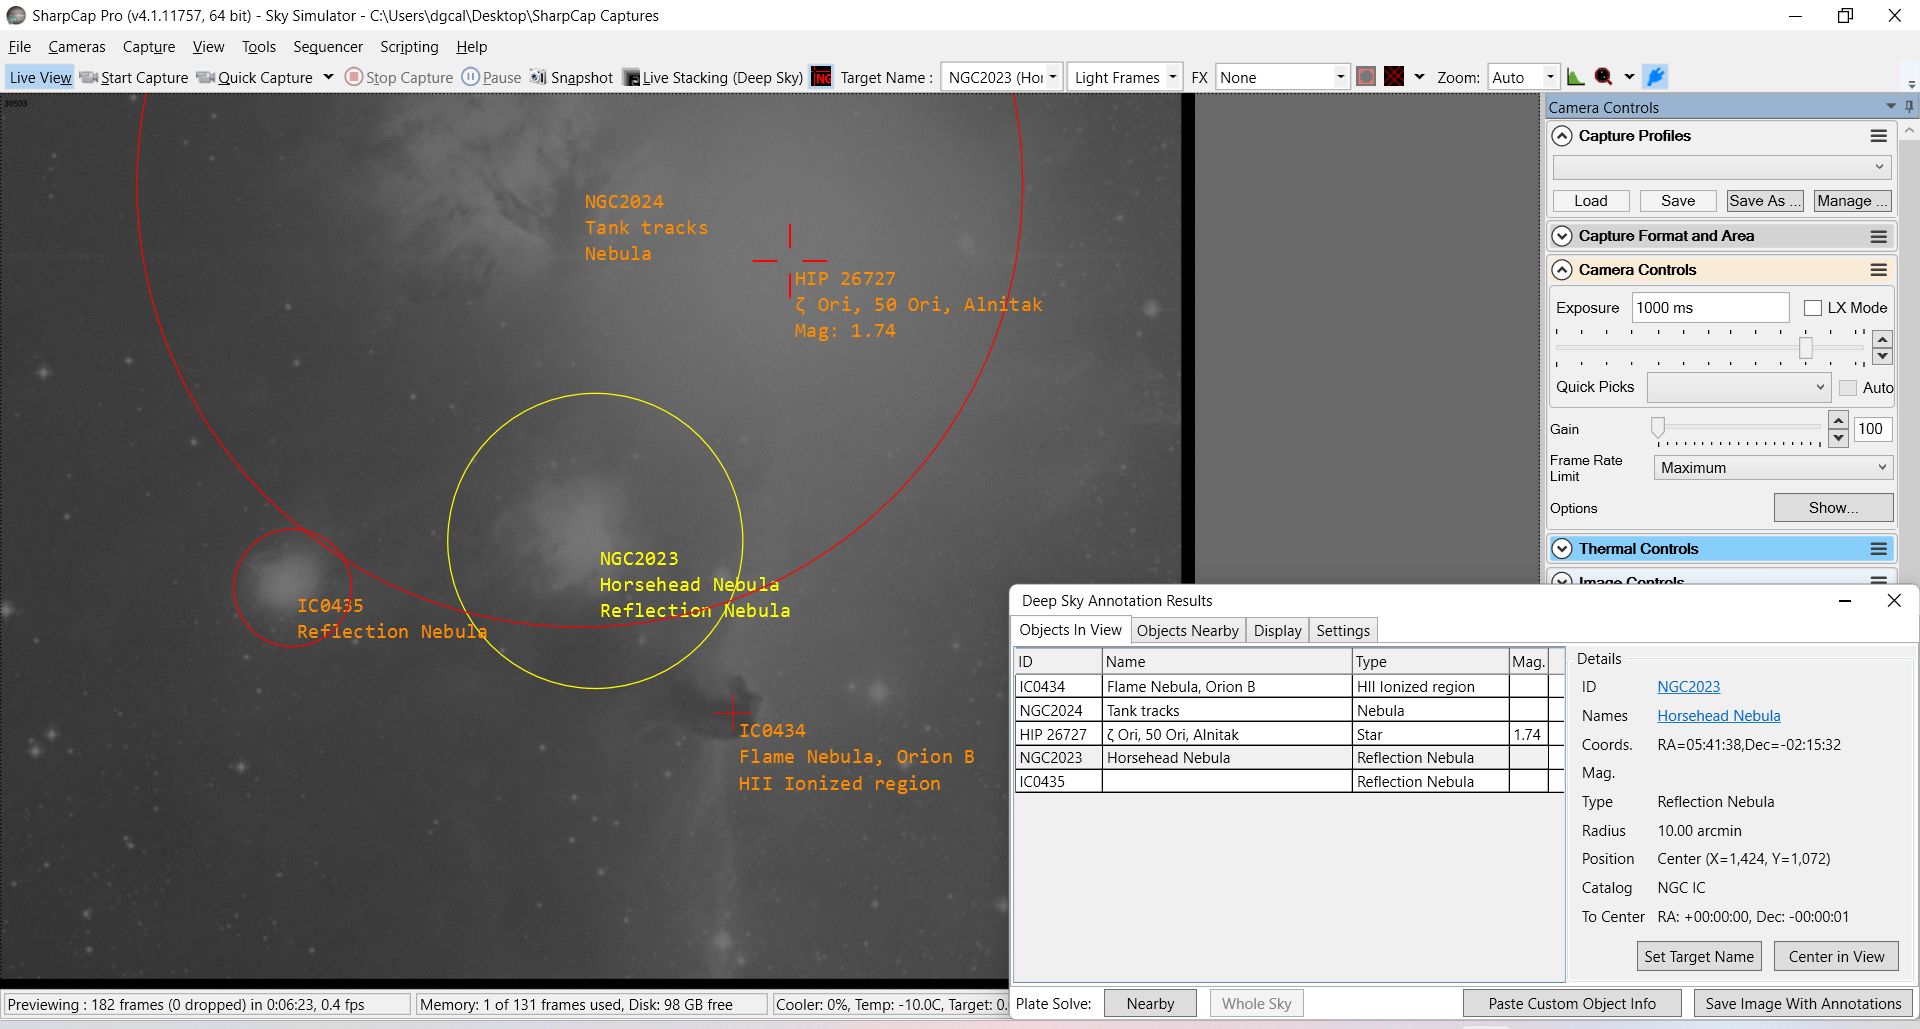Viewport: 1920px width, 1029px height.
Task: Open the Quick Picks dropdown
Action: pos(1738,387)
